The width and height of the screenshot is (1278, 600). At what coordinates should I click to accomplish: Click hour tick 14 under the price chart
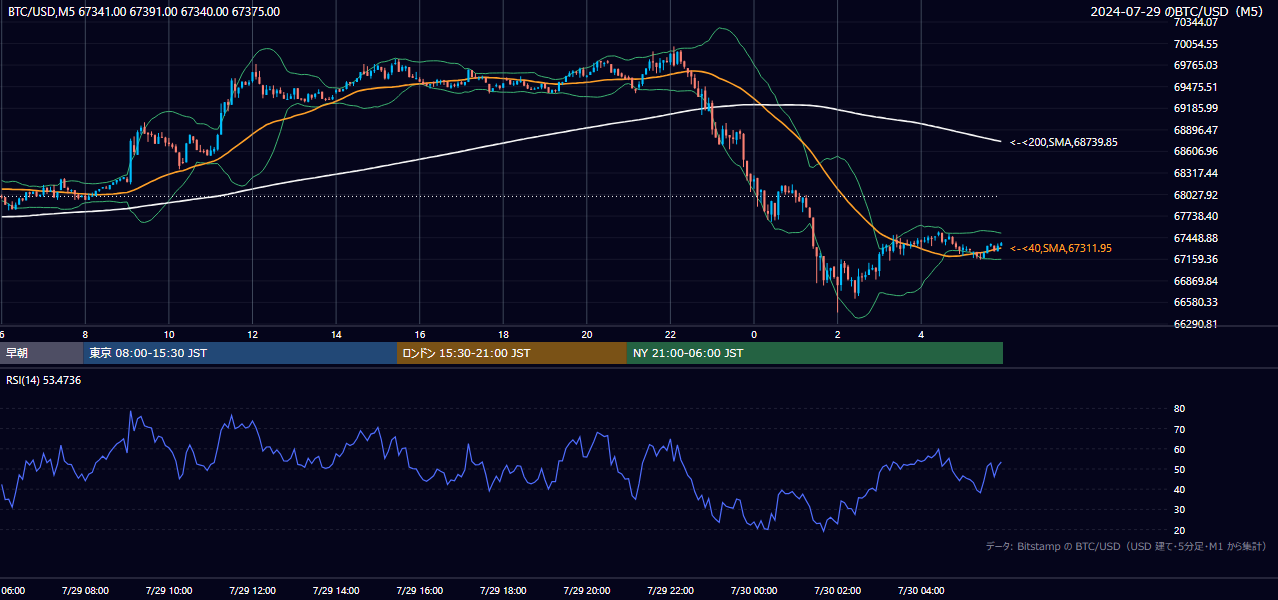click(x=336, y=335)
